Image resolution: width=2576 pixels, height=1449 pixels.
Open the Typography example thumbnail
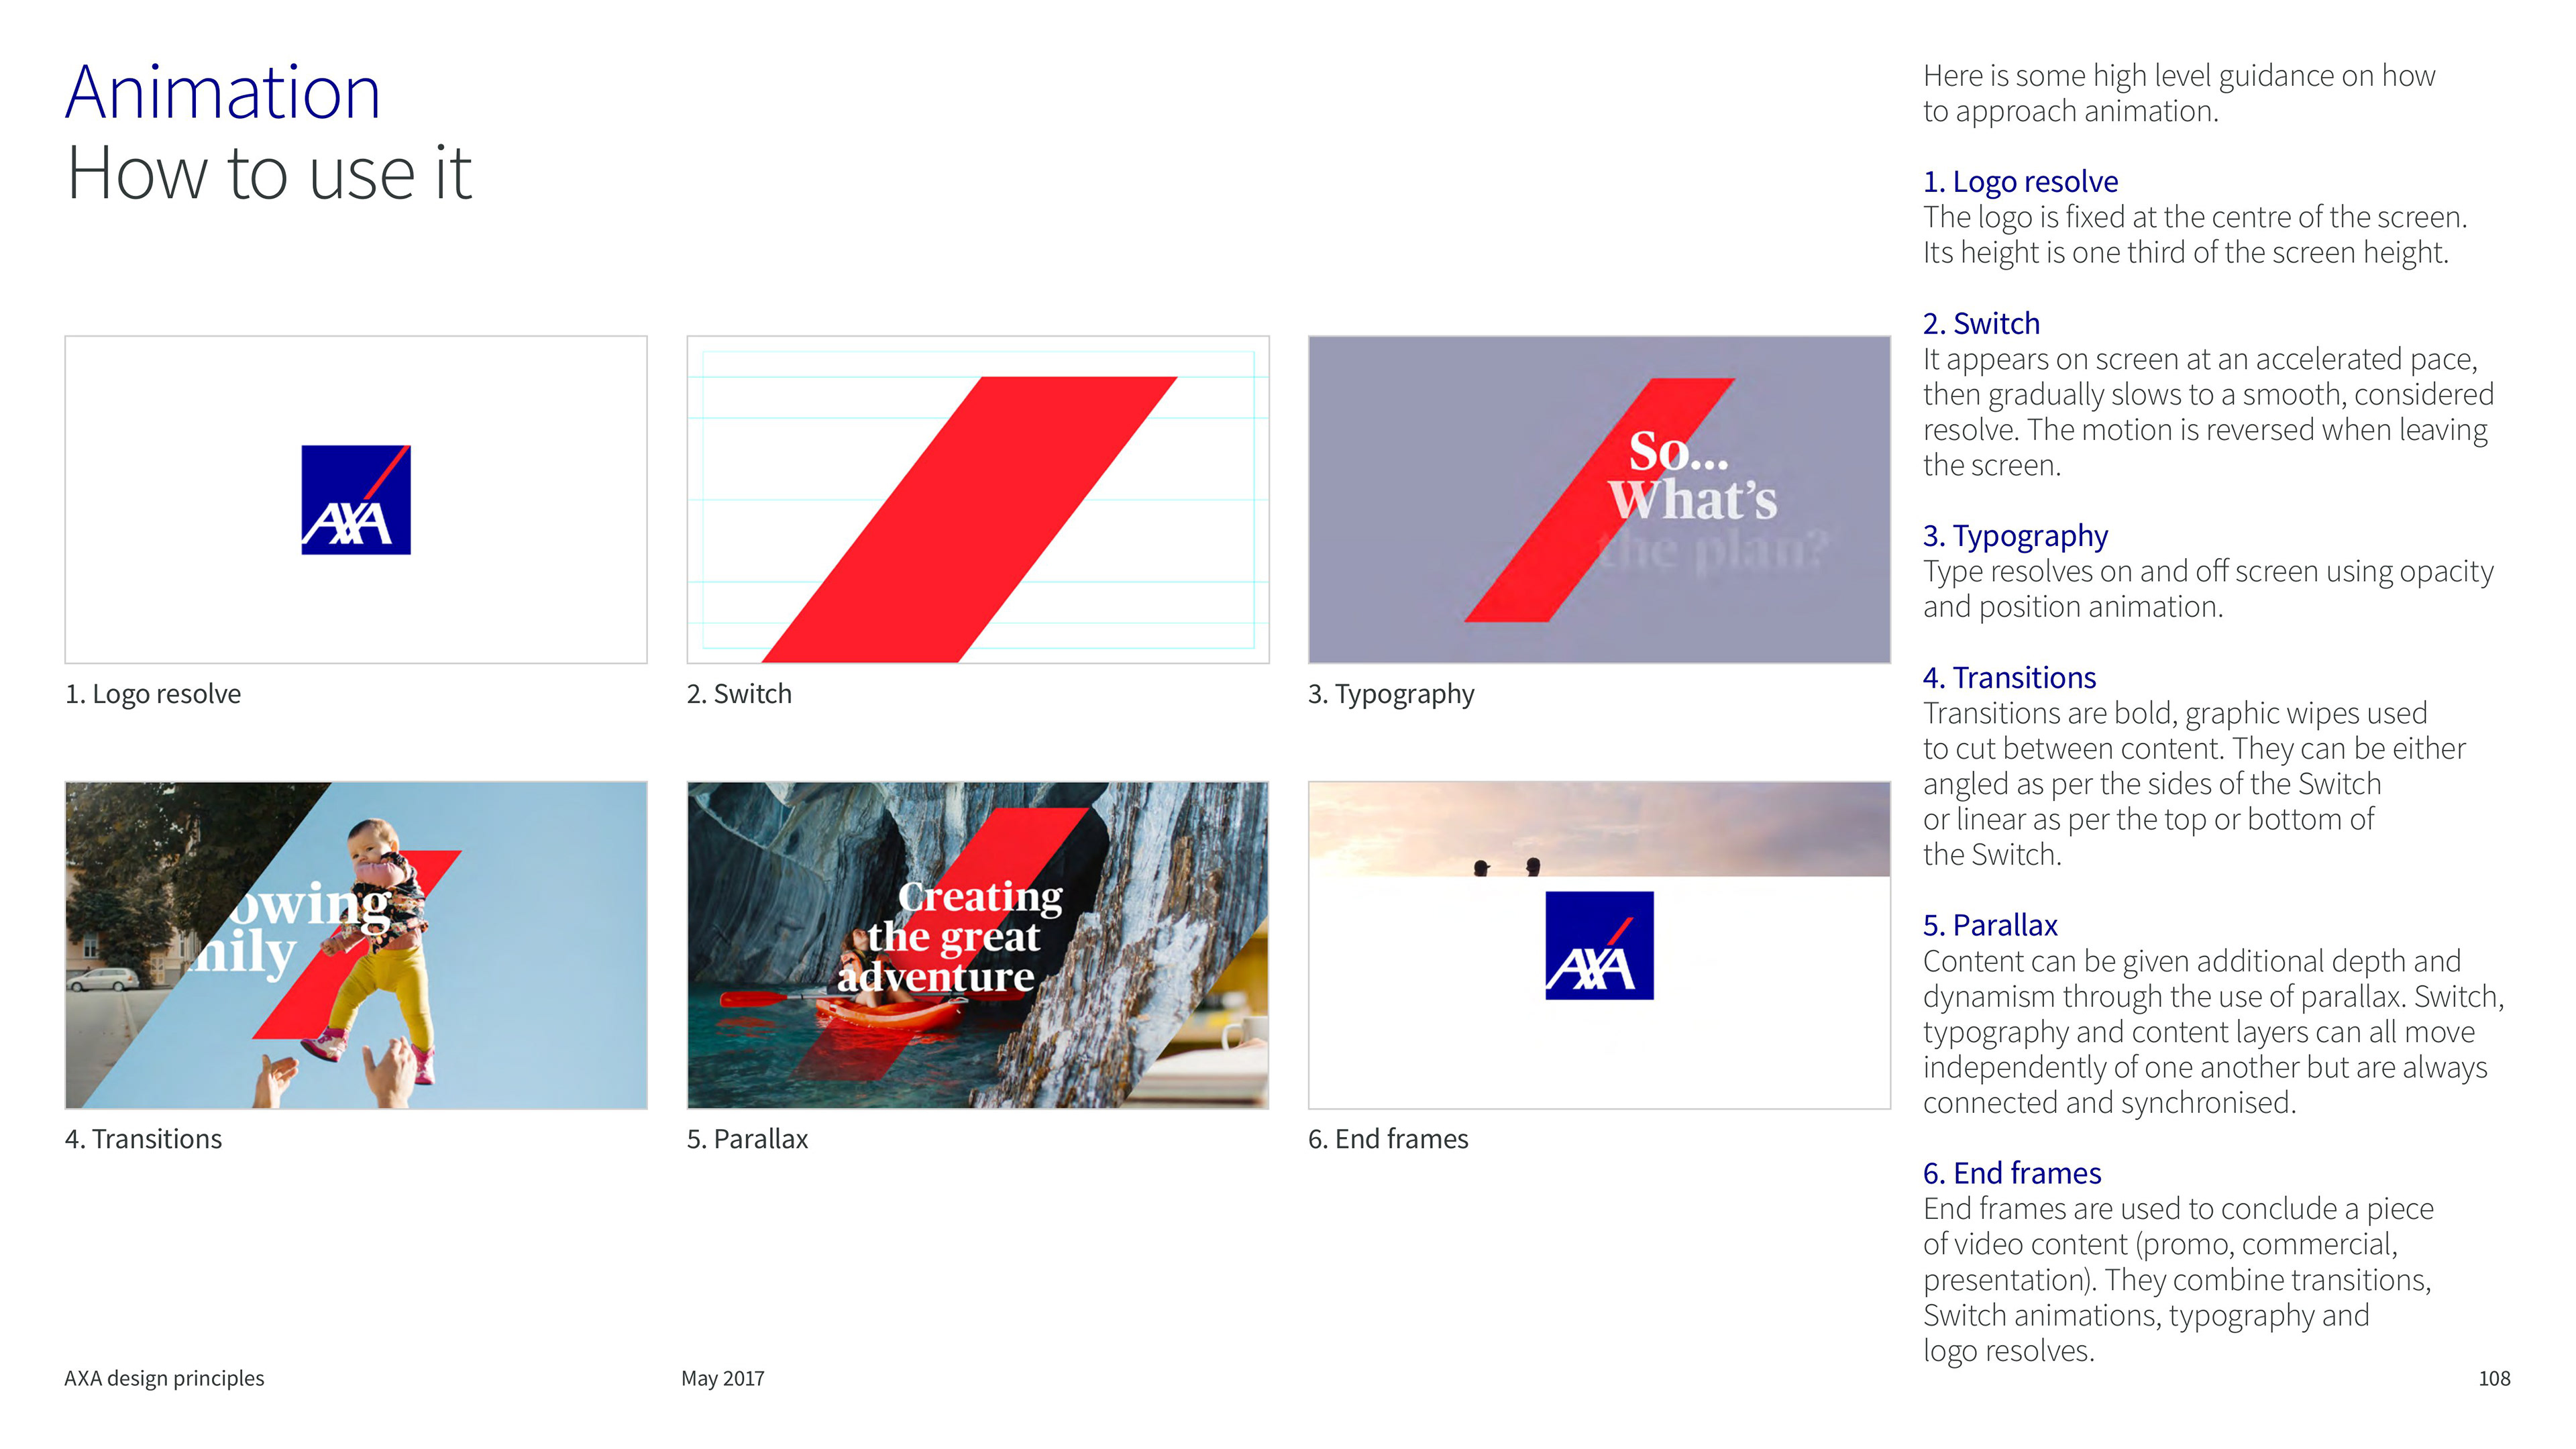1599,499
